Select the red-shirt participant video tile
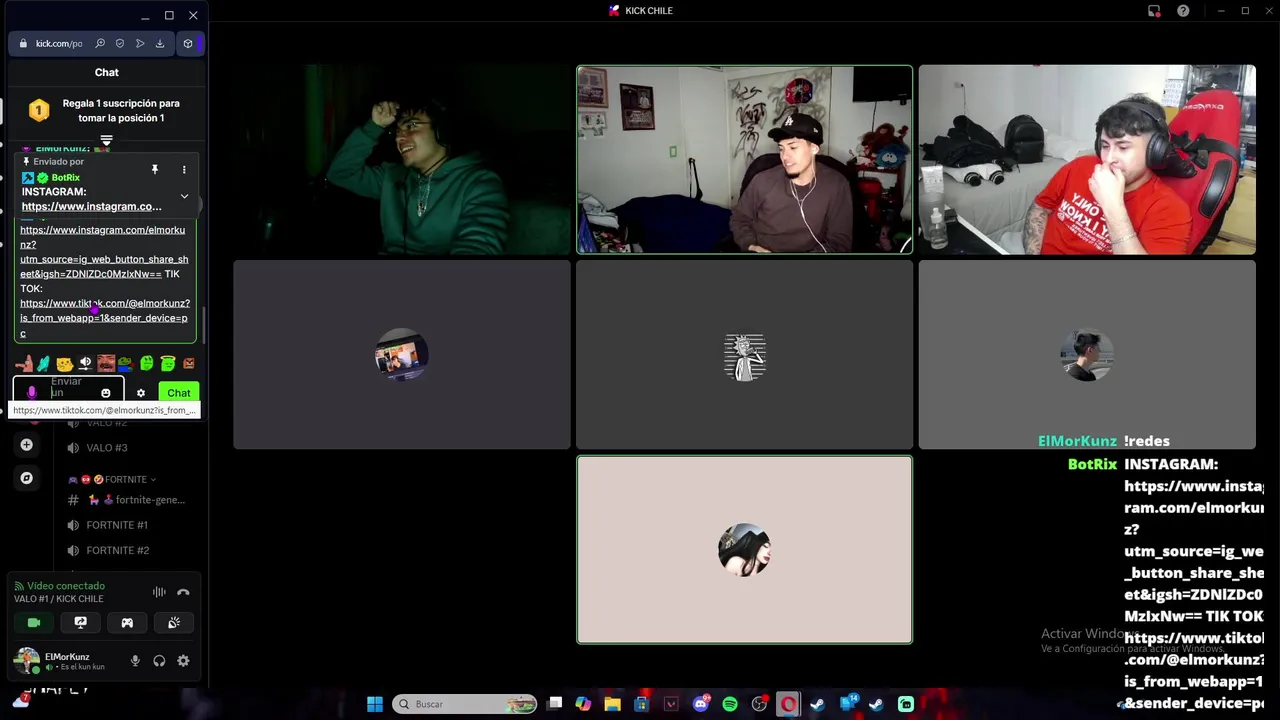This screenshot has height=720, width=1280. tap(1087, 160)
